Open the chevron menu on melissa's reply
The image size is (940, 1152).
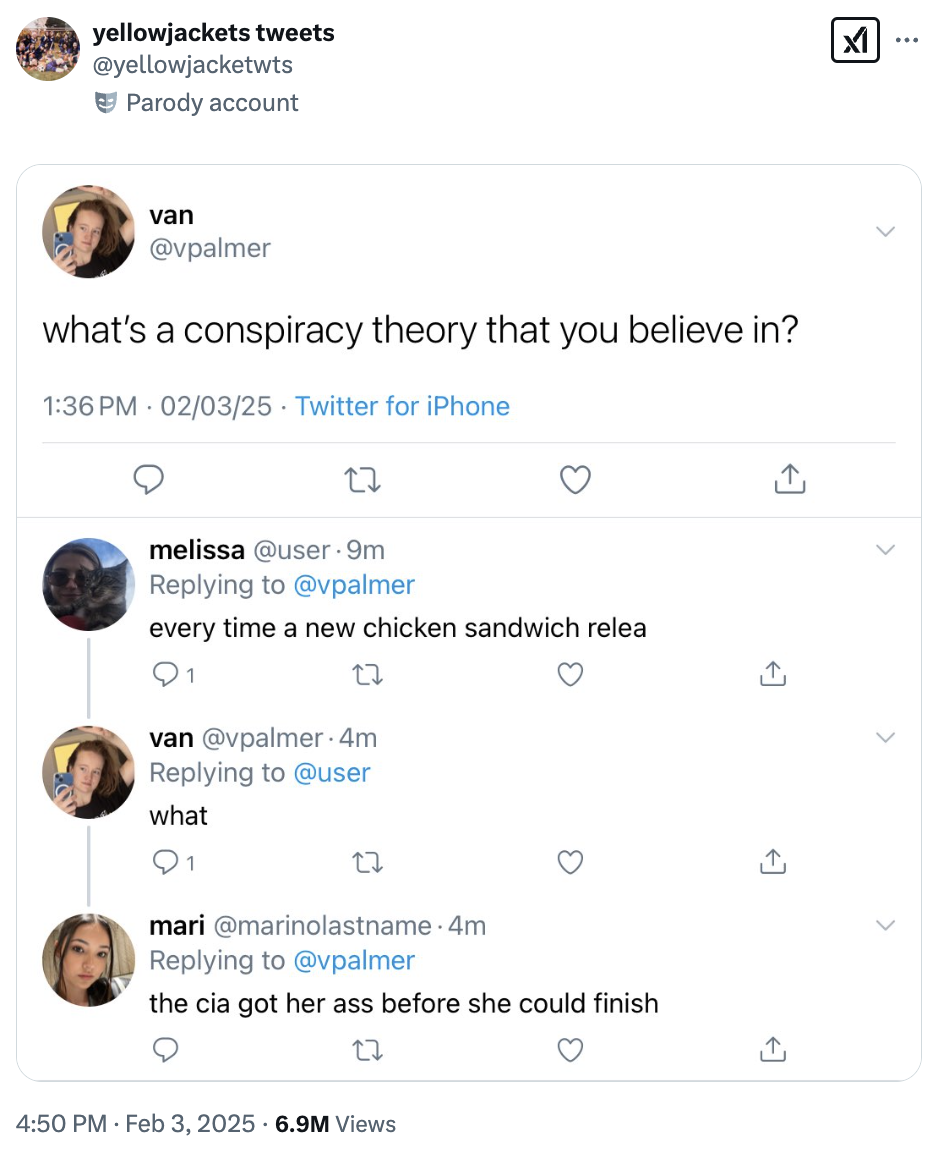click(886, 549)
